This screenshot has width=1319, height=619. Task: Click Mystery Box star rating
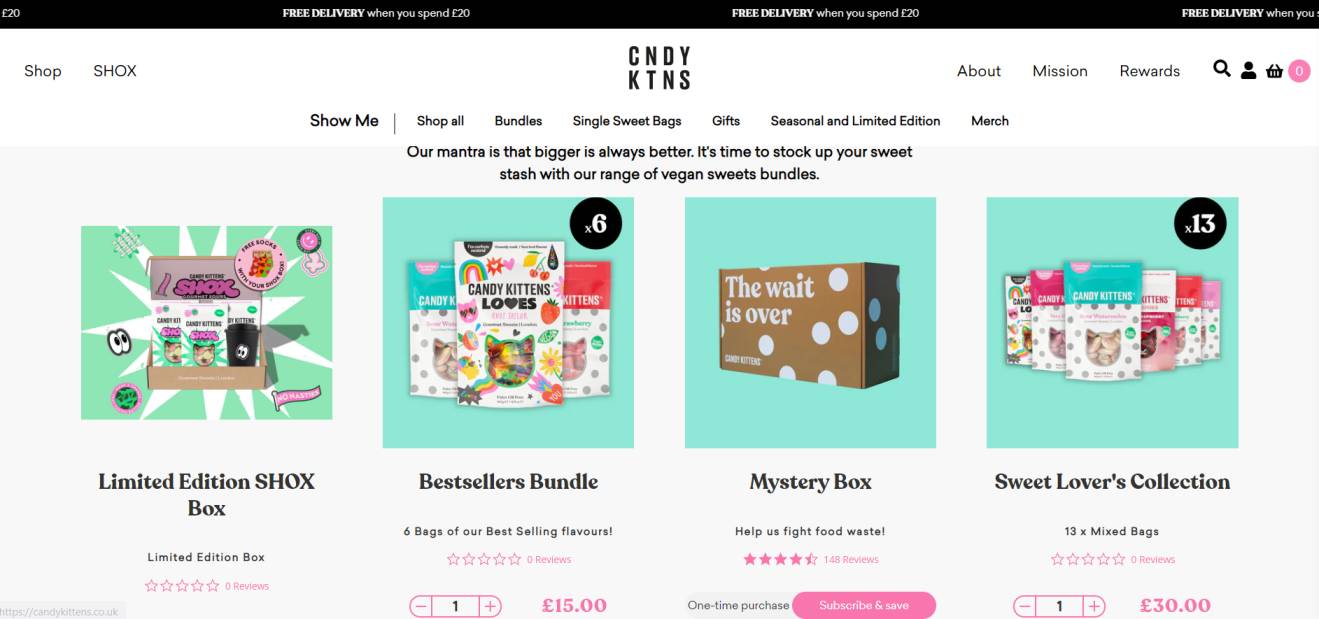tap(780, 559)
